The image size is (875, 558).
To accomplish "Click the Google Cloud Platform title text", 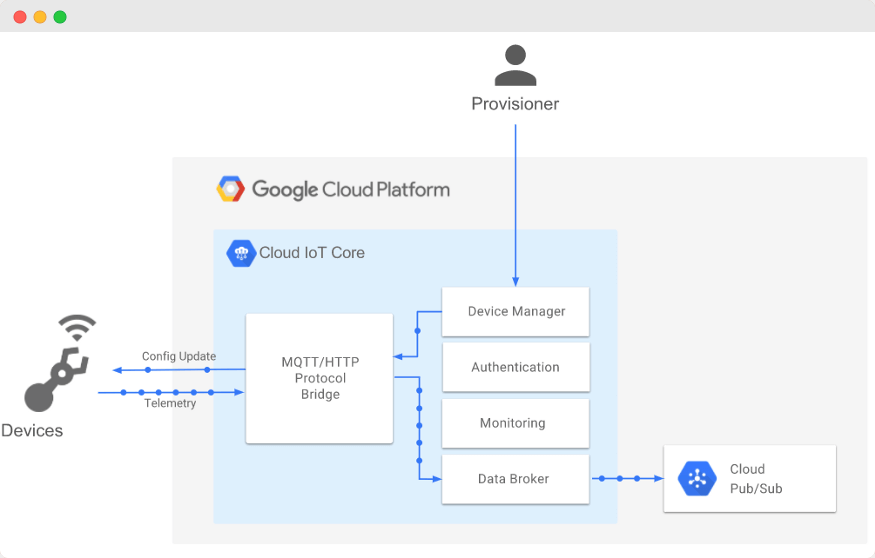I will click(x=351, y=190).
